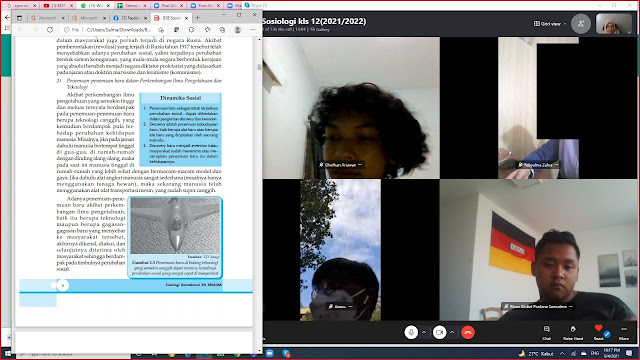The image size is (640, 360).
Task: Click the file path address bar in Edge
Action: [x=118, y=30]
